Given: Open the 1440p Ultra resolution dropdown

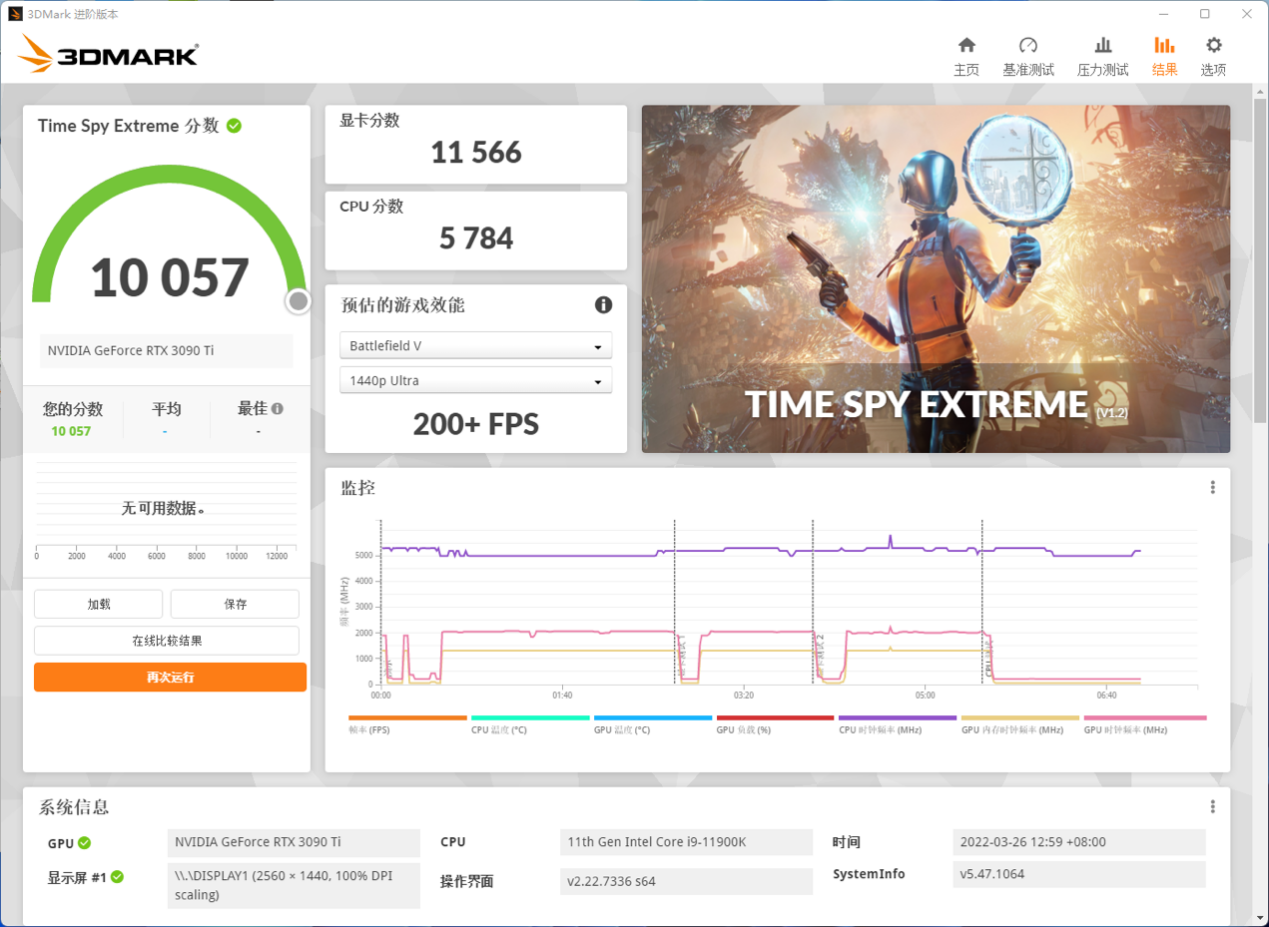Looking at the screenshot, I should coord(476,381).
